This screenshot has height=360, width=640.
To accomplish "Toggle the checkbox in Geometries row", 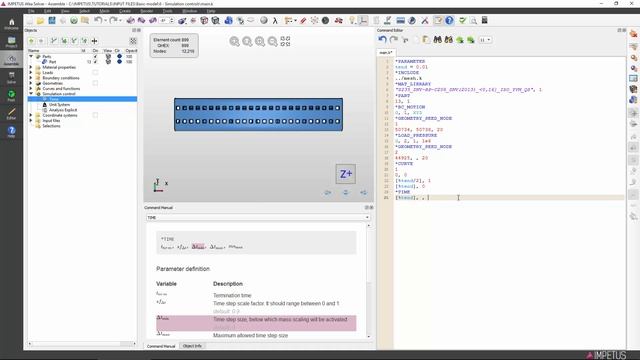I will pos(95,83).
